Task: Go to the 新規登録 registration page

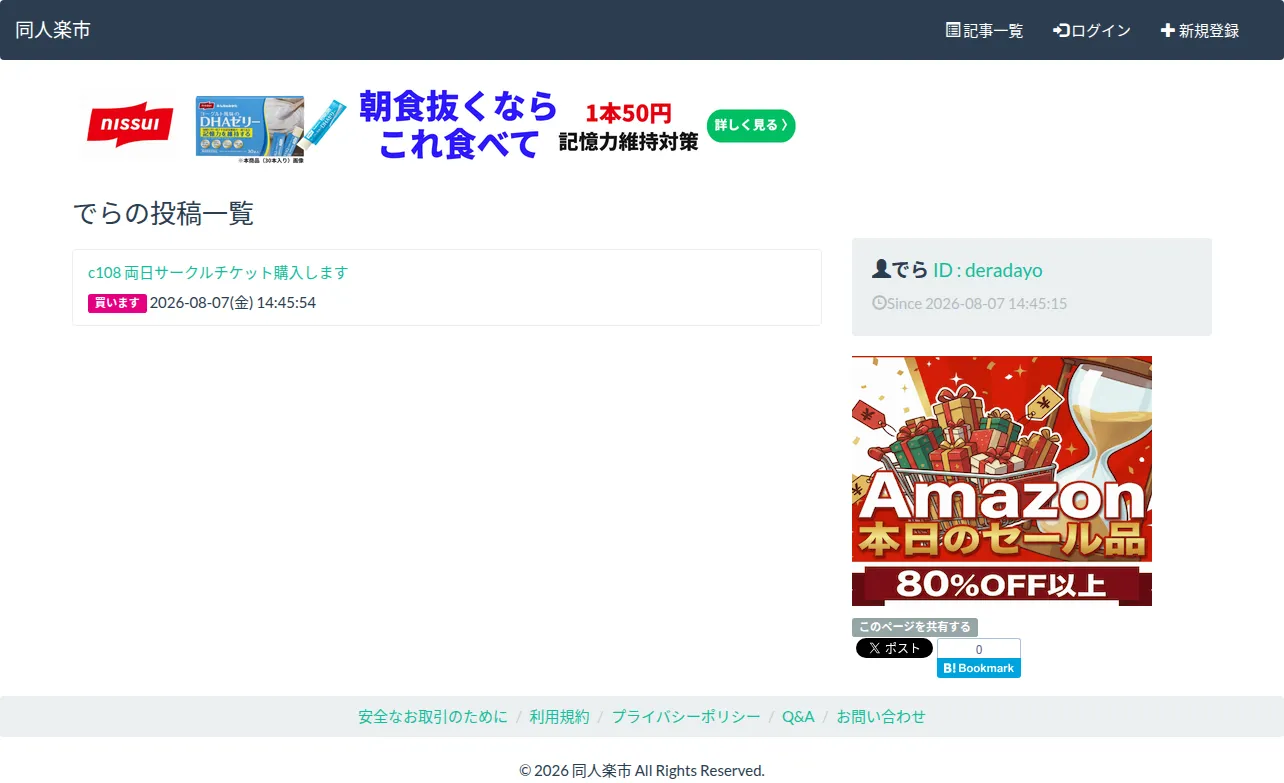Action: (x=1200, y=30)
